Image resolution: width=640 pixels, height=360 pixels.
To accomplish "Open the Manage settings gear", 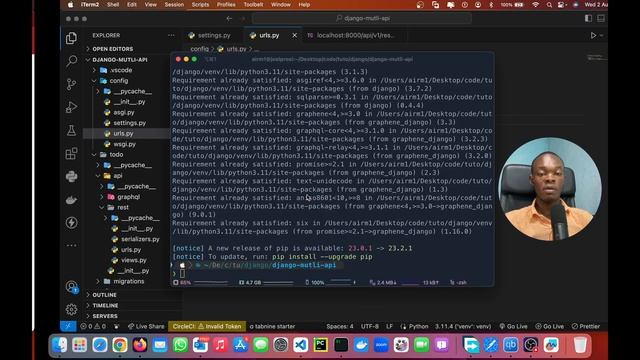I will [x=71, y=309].
